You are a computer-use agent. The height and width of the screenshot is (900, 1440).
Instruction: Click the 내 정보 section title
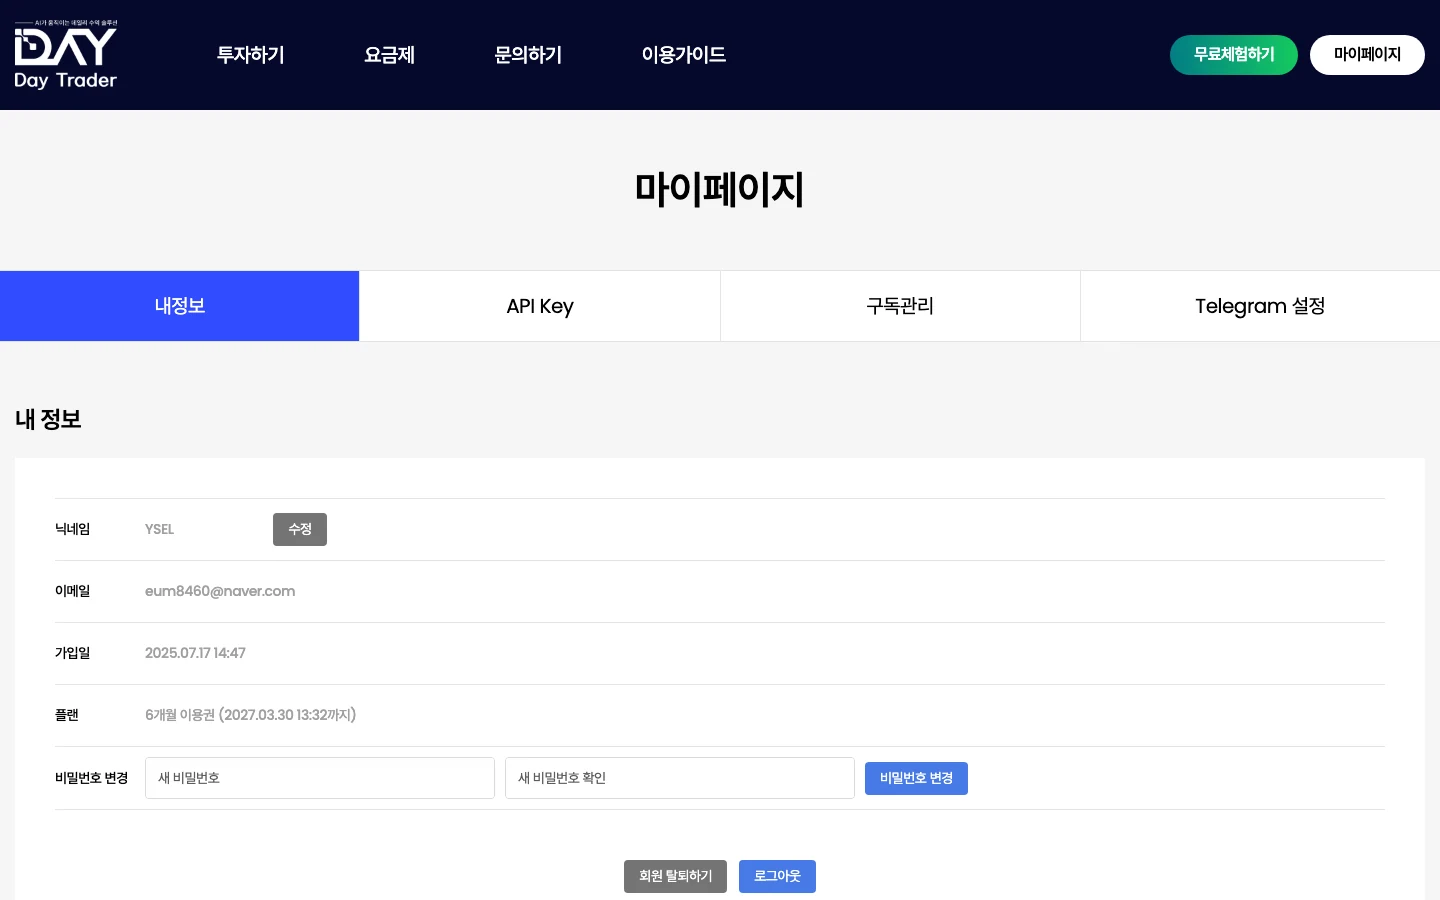[x=48, y=419]
